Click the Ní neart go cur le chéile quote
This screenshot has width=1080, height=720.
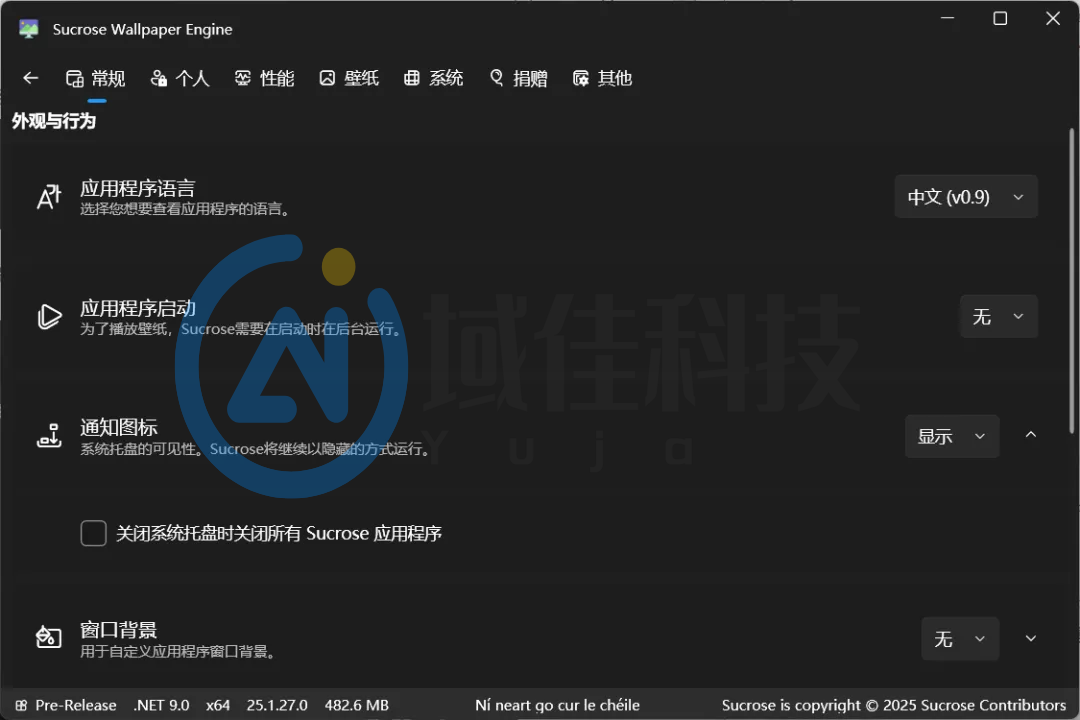[557, 706]
